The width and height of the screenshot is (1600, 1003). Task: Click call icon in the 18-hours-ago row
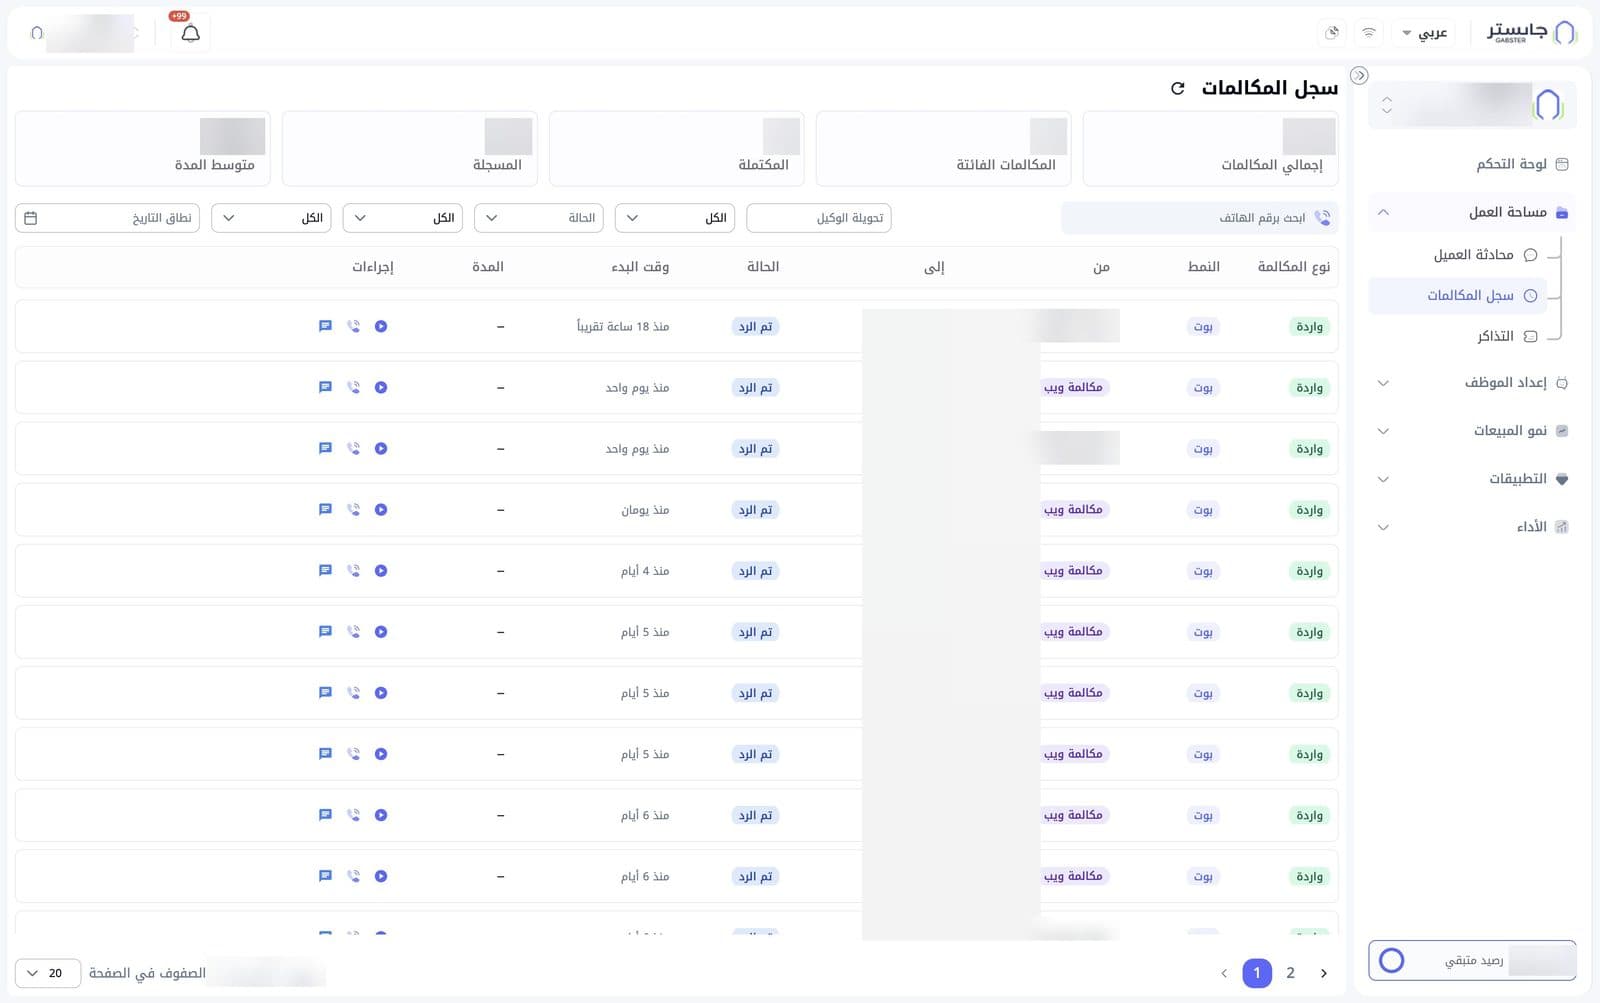pos(353,326)
